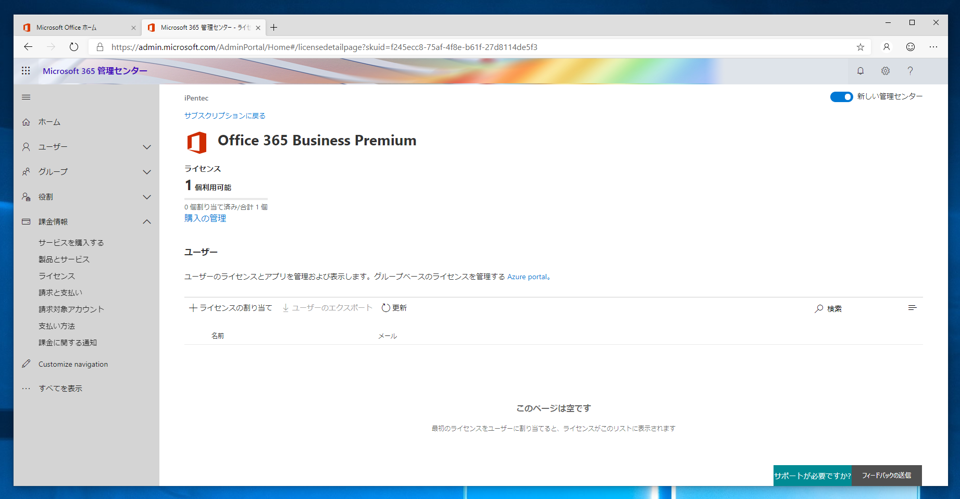Open the help question mark icon
Image resolution: width=960 pixels, height=499 pixels.
[910, 71]
